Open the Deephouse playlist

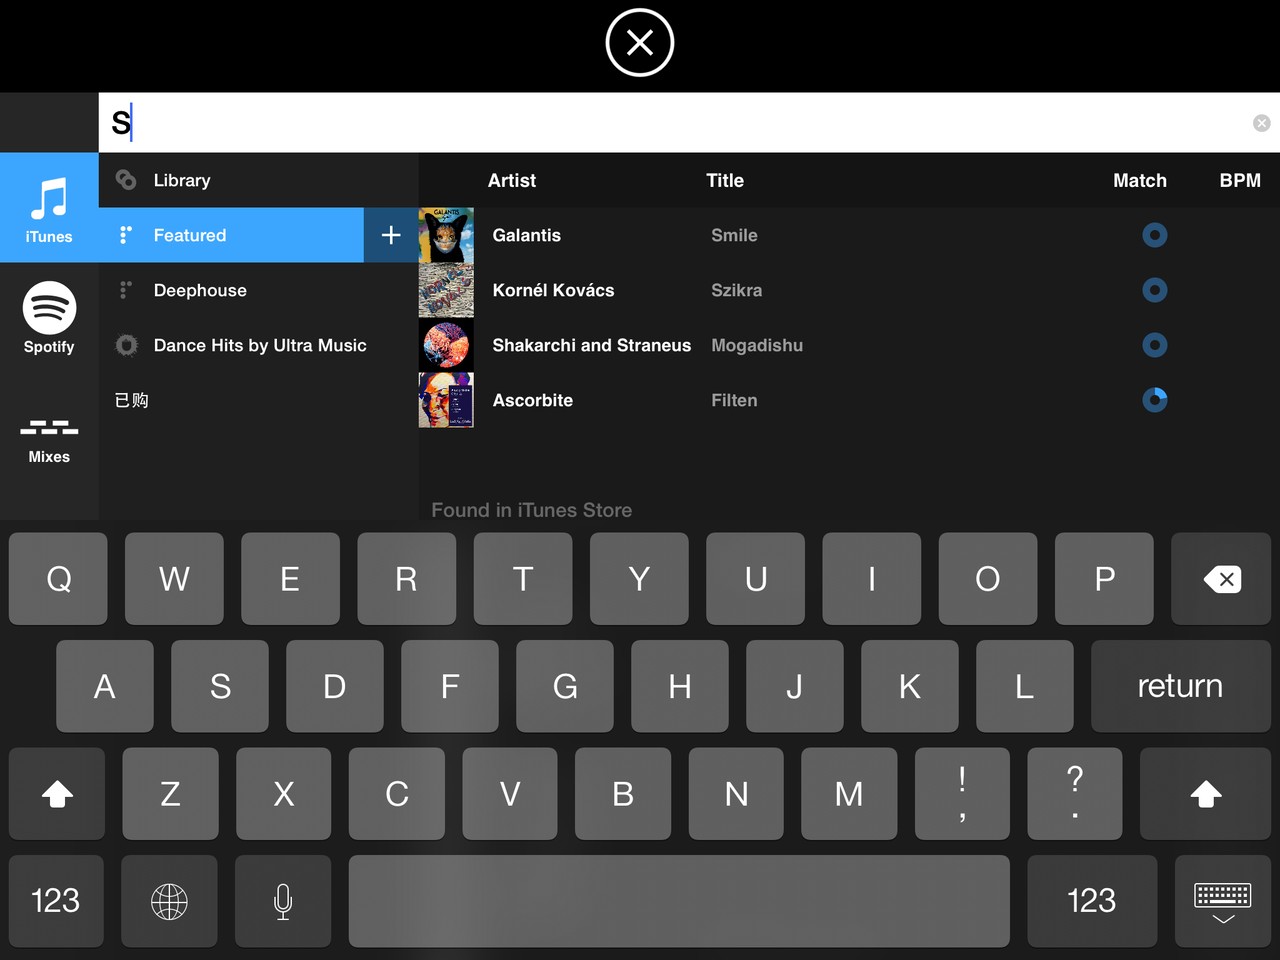[x=258, y=290]
